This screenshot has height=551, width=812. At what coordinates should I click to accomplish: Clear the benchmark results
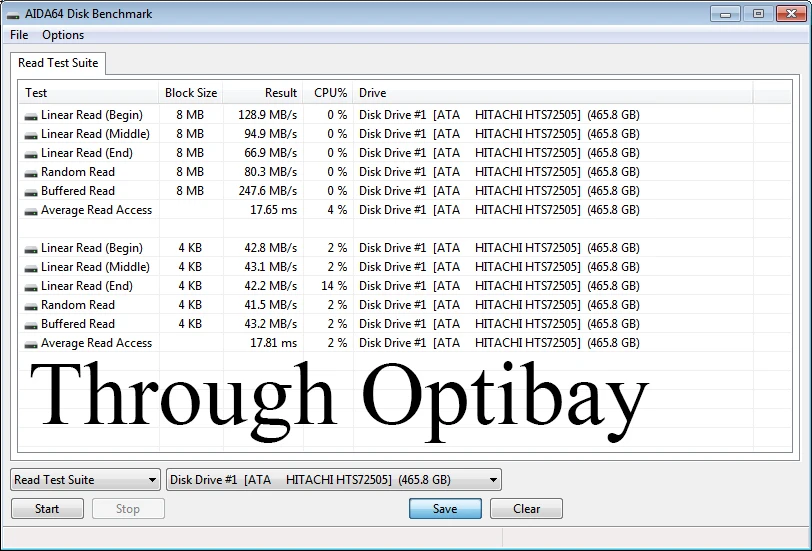pyautogui.click(x=526, y=509)
